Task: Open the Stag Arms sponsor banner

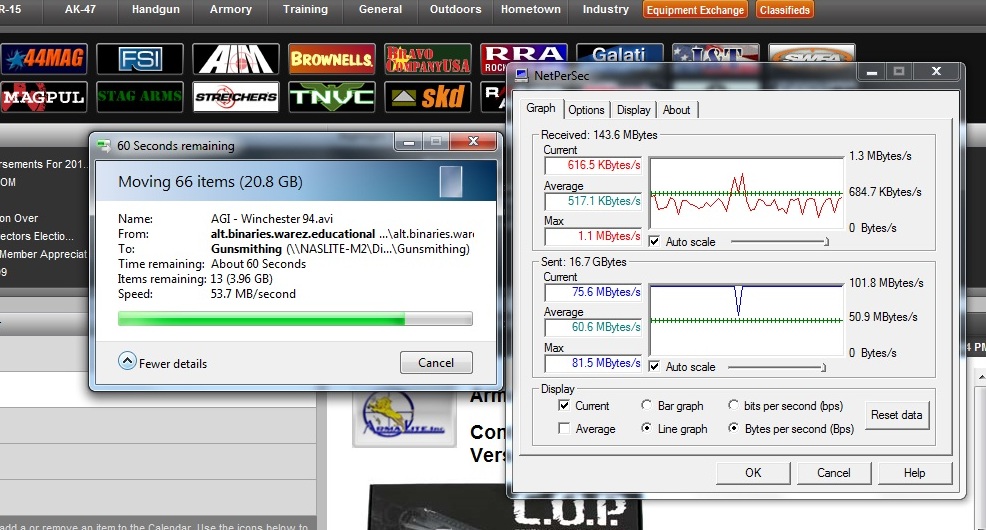Action: [140, 97]
